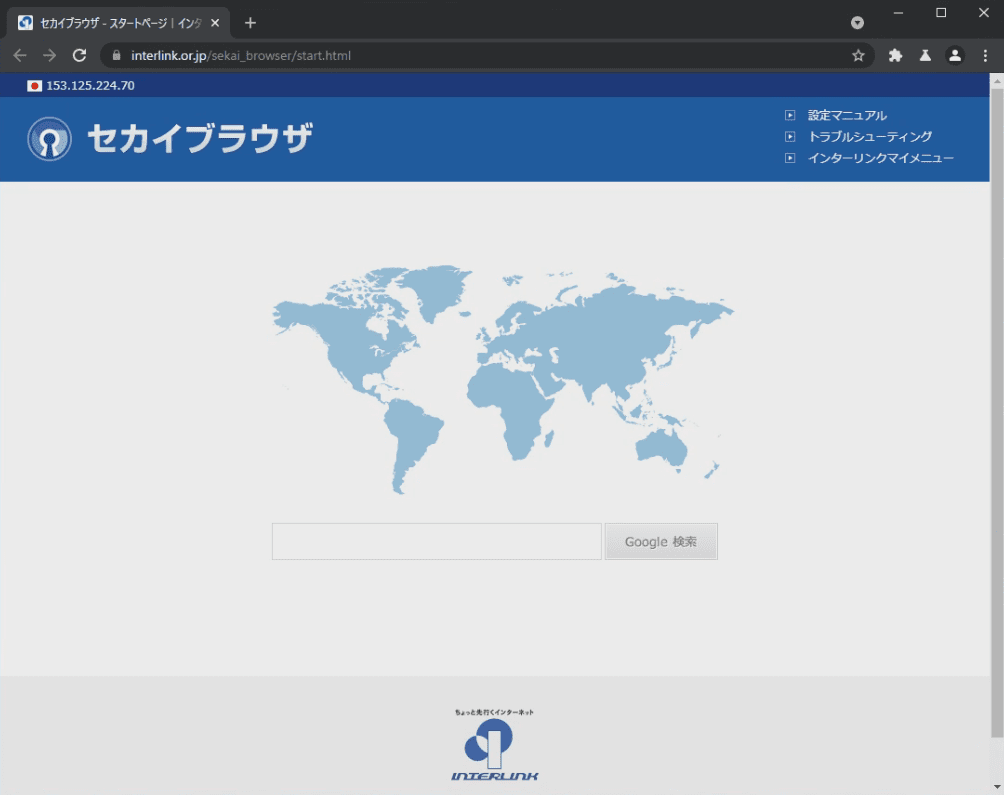
Task: Click the セカイブラウザ header title
Action: (200, 138)
